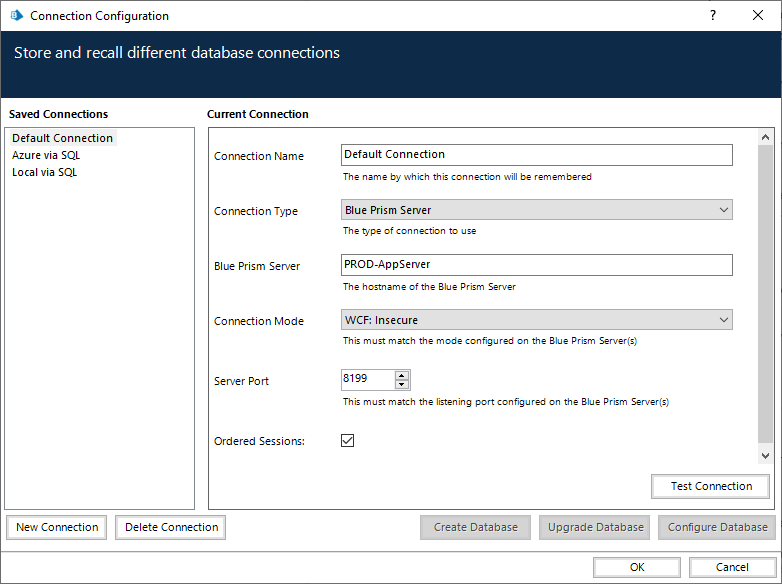Select Default Connection in saved list
Image resolution: width=782 pixels, height=584 pixels.
tap(62, 138)
